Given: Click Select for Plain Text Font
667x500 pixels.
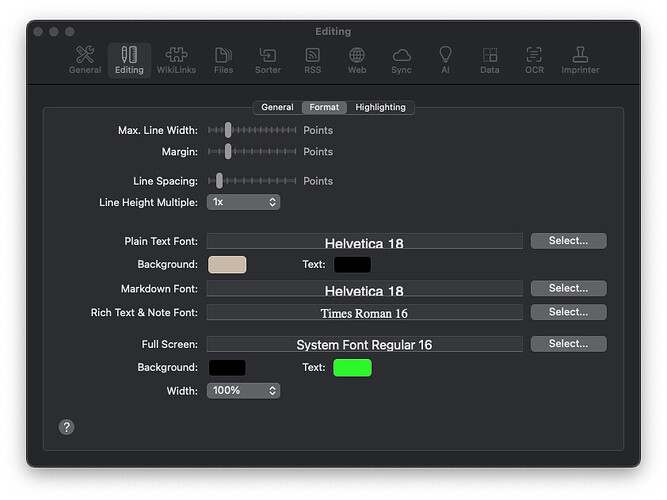Looking at the screenshot, I should click(569, 241).
